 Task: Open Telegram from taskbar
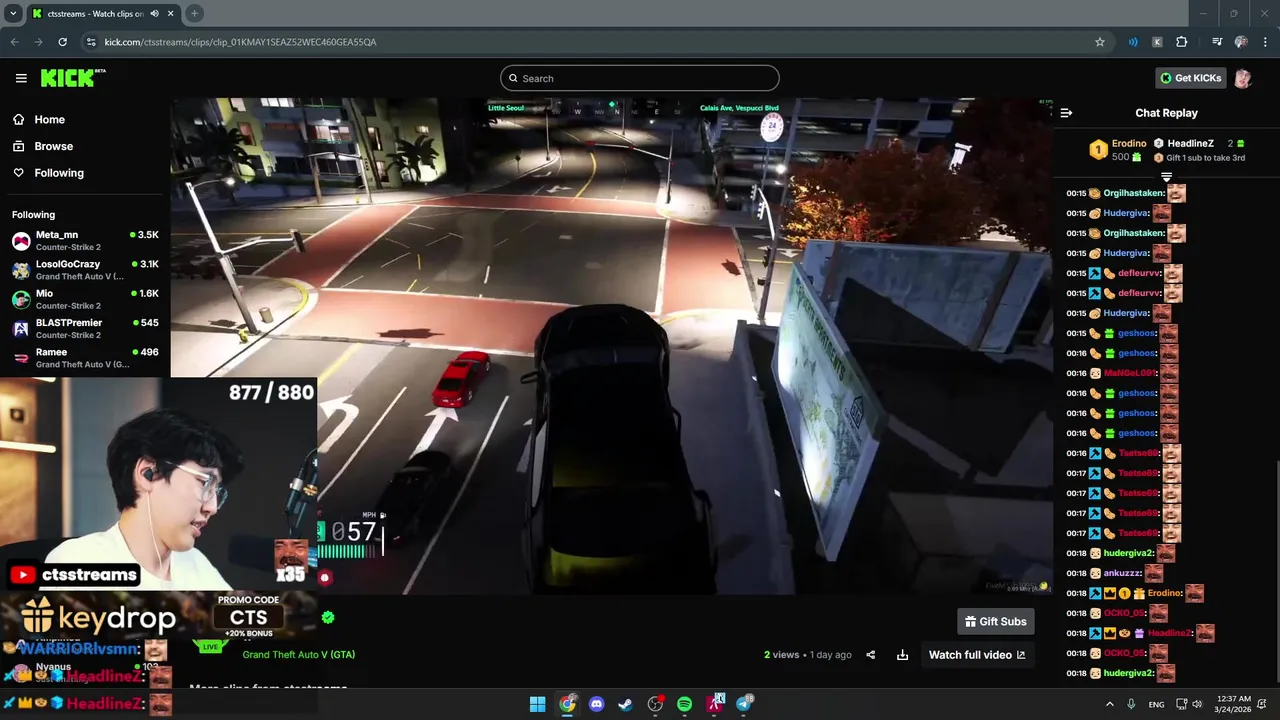click(x=745, y=704)
